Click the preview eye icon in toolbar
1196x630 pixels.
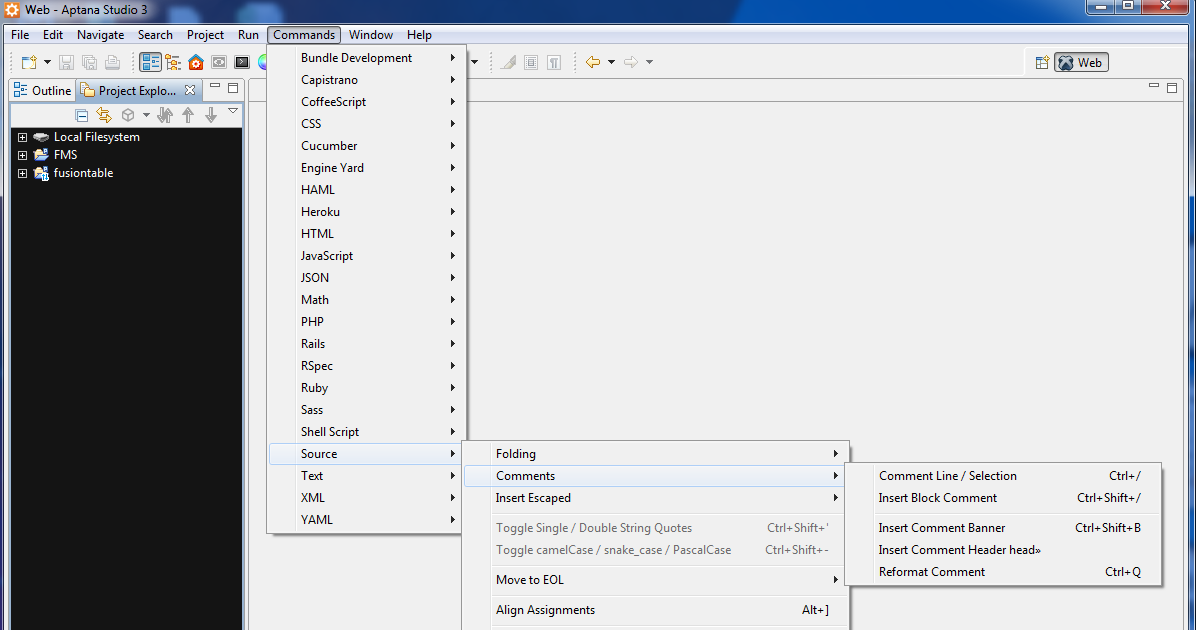(x=219, y=63)
